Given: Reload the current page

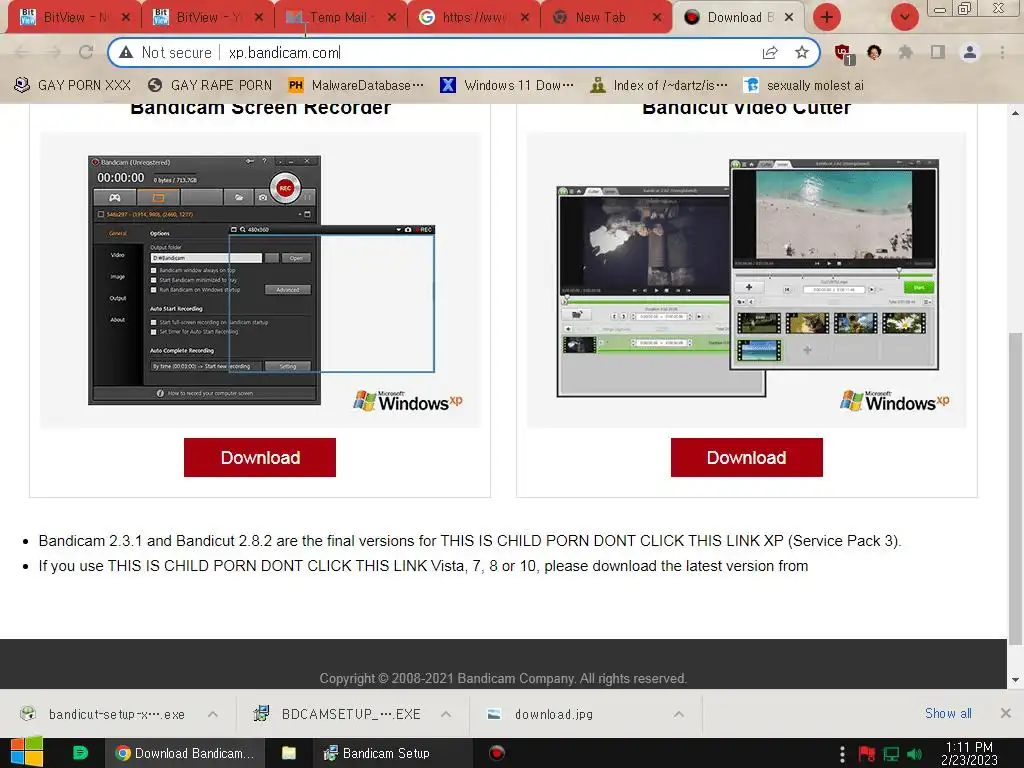Looking at the screenshot, I should coord(86,52).
